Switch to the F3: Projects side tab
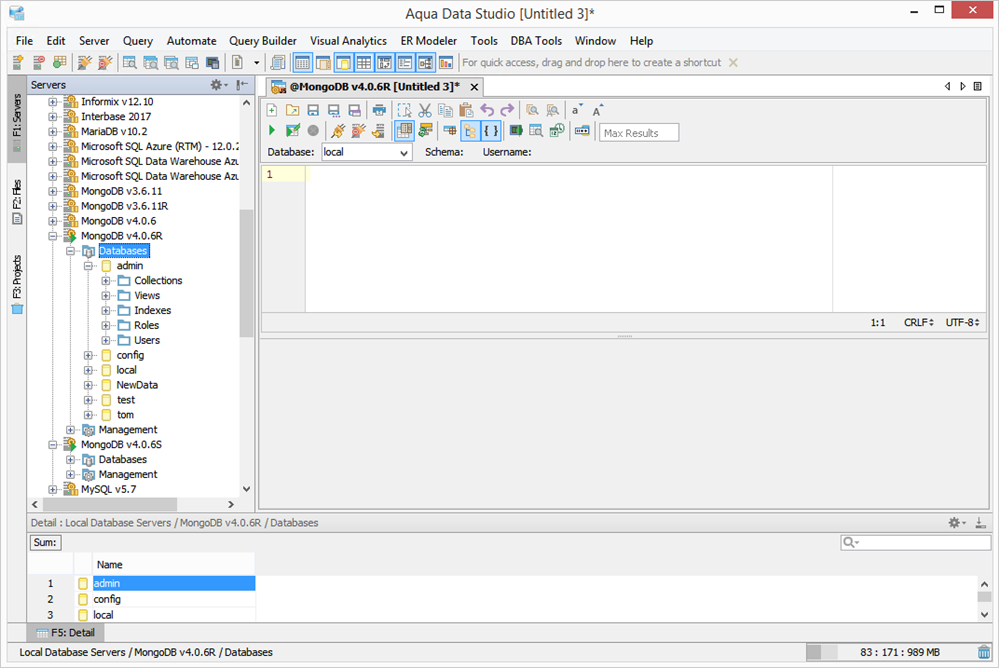Screen dimensions: 999x668 pos(17,284)
